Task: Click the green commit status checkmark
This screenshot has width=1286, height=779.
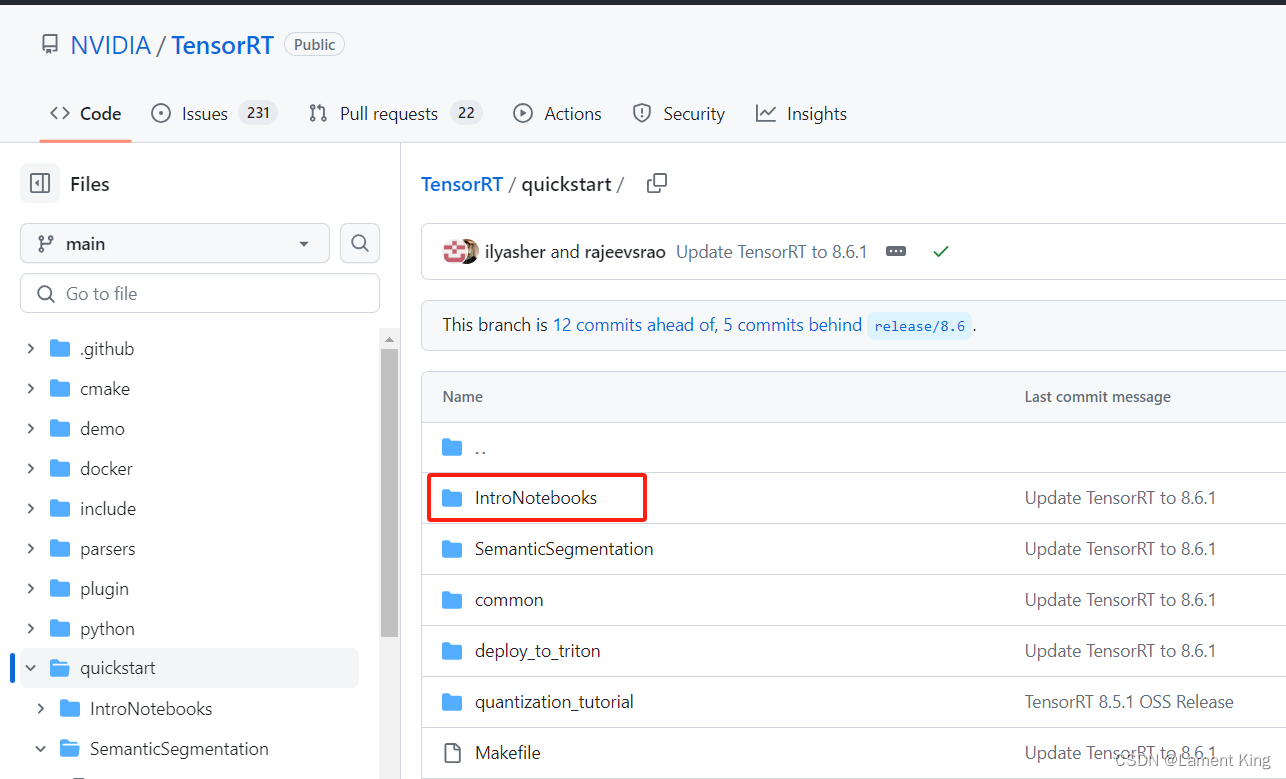Action: pyautogui.click(x=940, y=252)
